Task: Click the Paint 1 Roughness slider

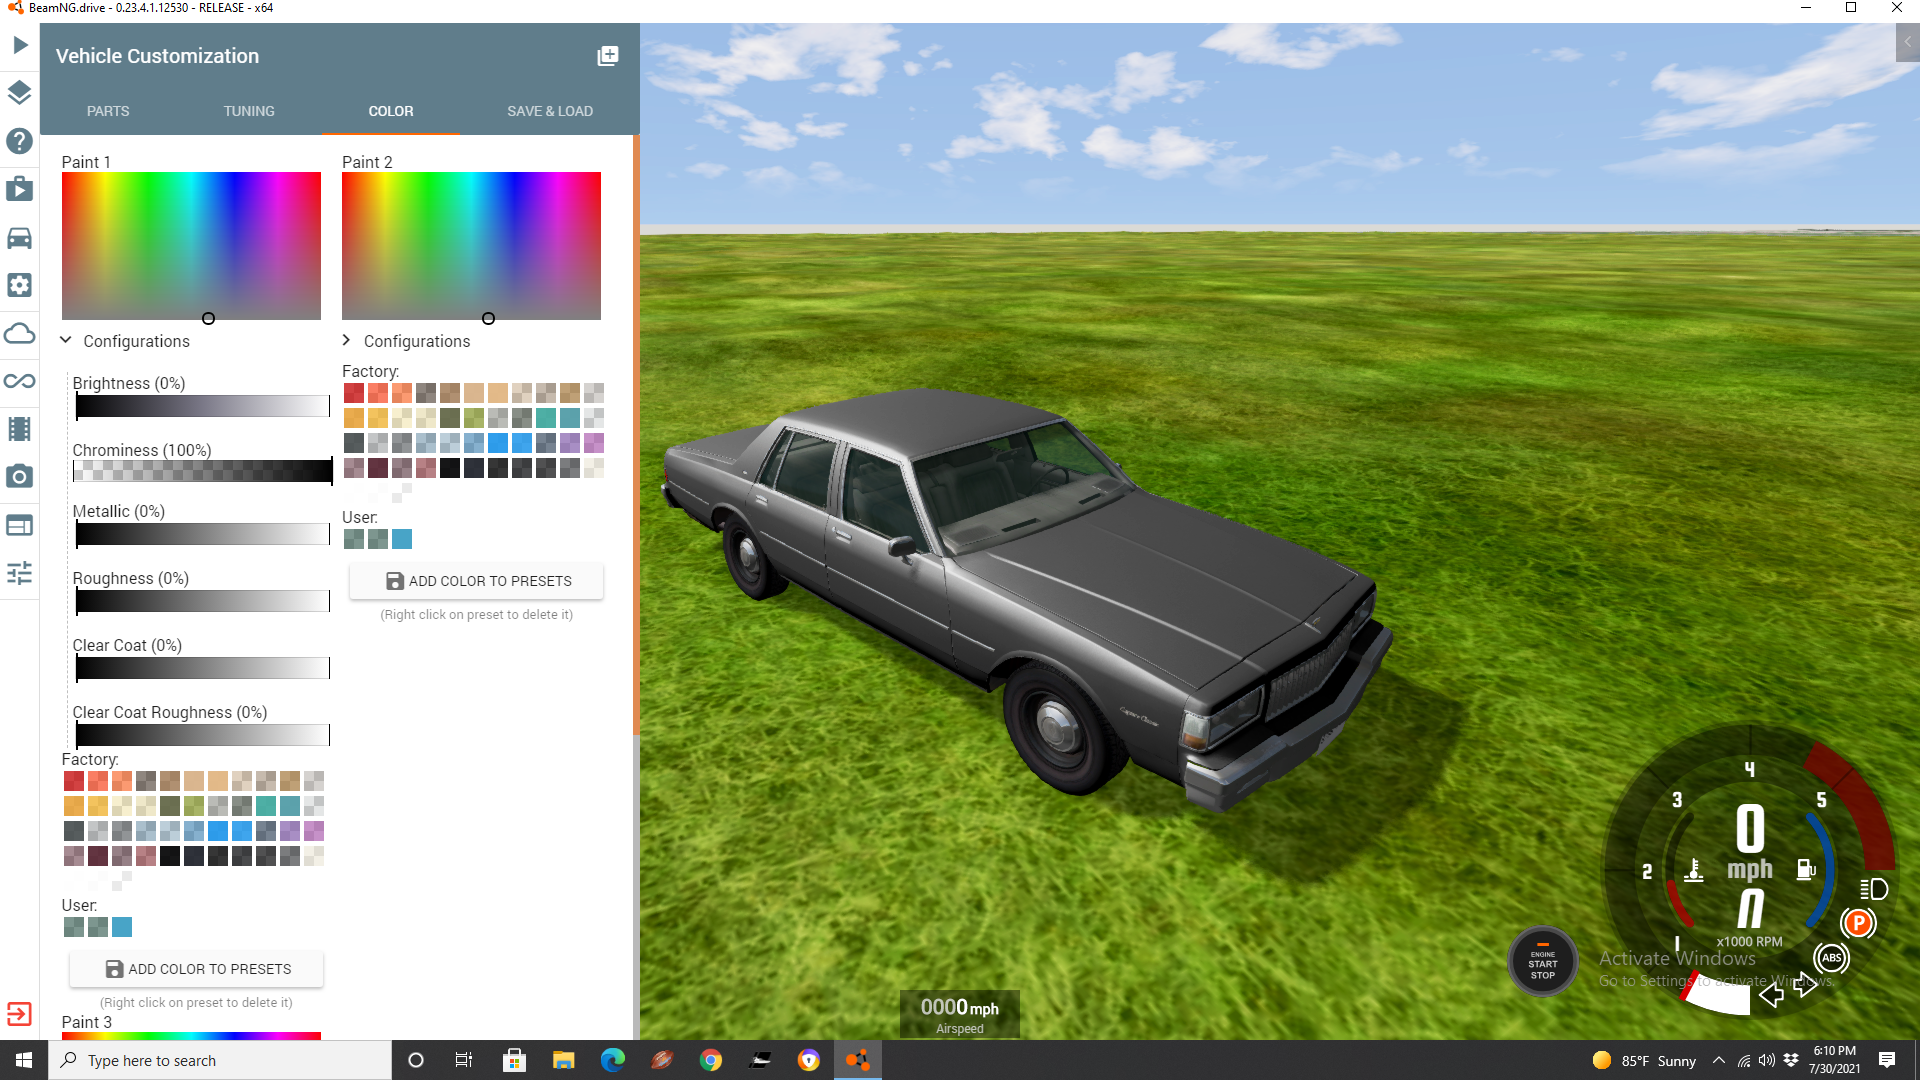Action: coord(203,601)
